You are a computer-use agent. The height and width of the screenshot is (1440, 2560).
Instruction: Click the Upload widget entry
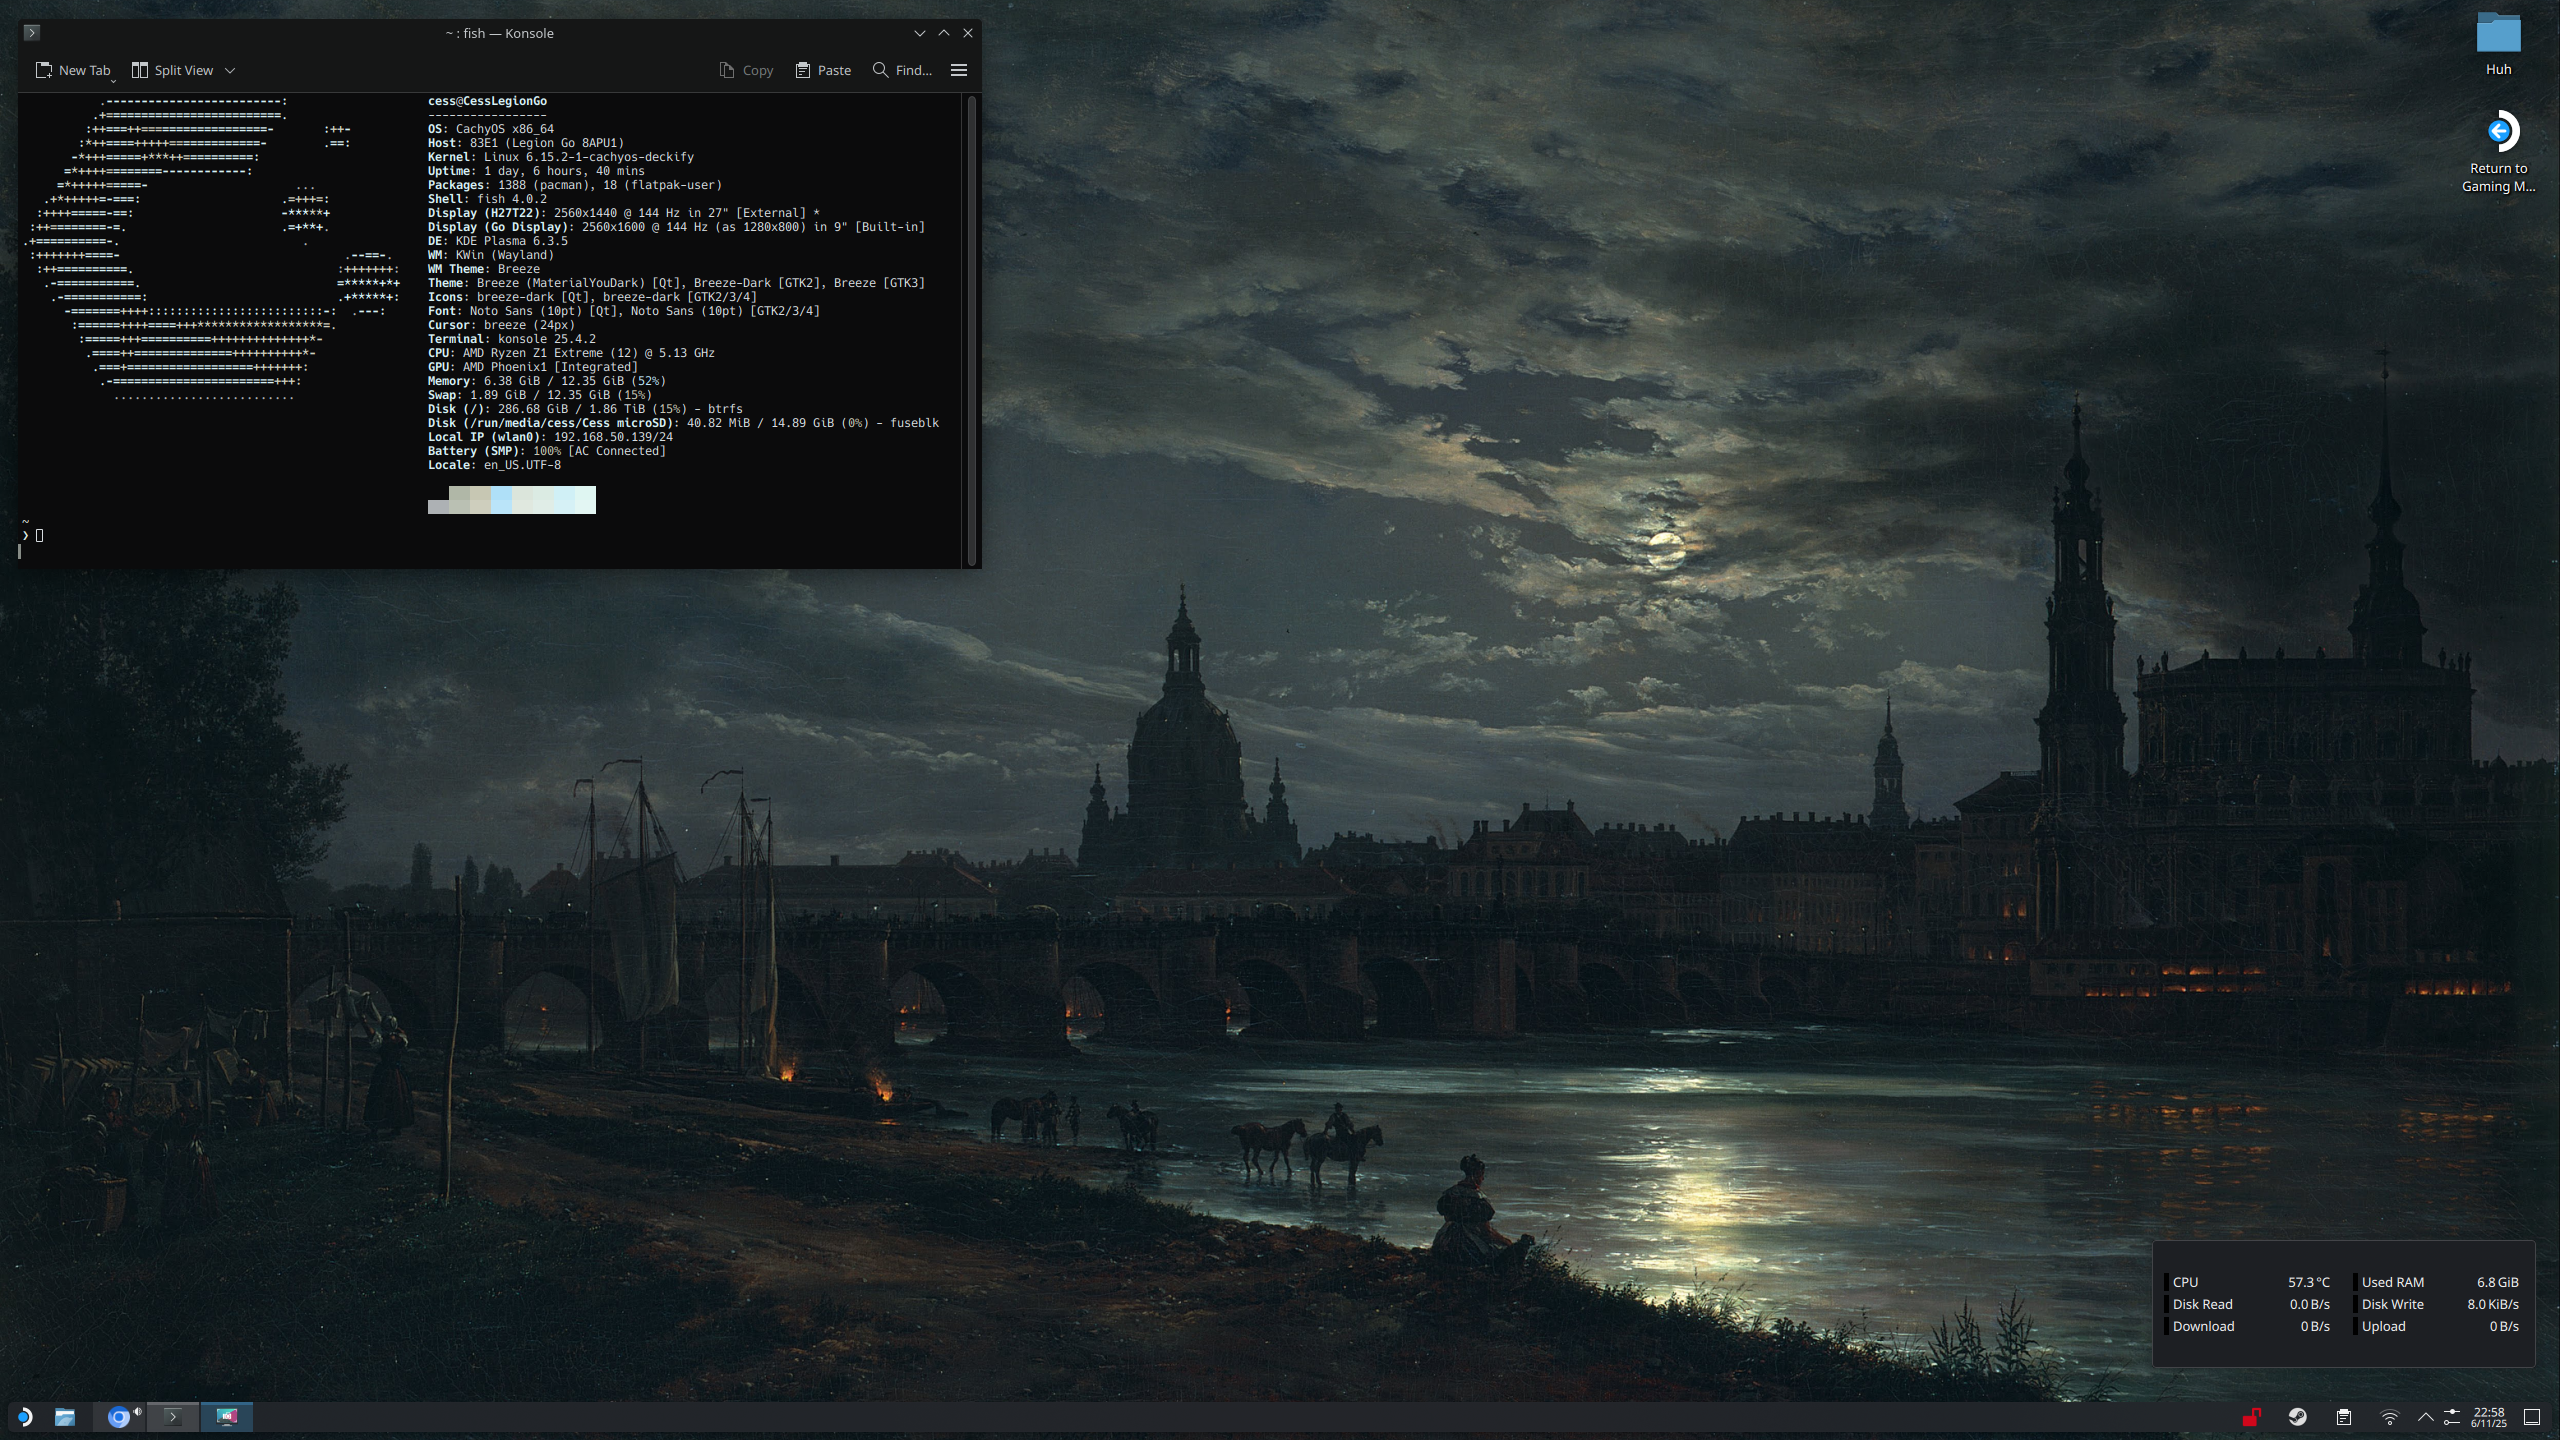2437,1326
